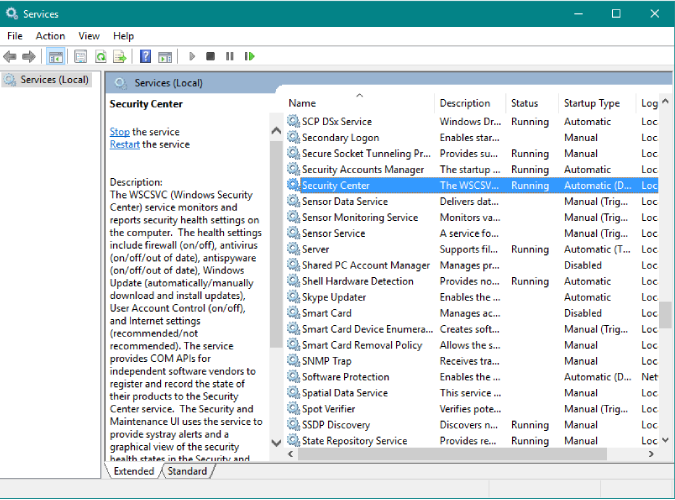Click gear icon next to SSDP Discovery
675x500 pixels.
click(294, 424)
